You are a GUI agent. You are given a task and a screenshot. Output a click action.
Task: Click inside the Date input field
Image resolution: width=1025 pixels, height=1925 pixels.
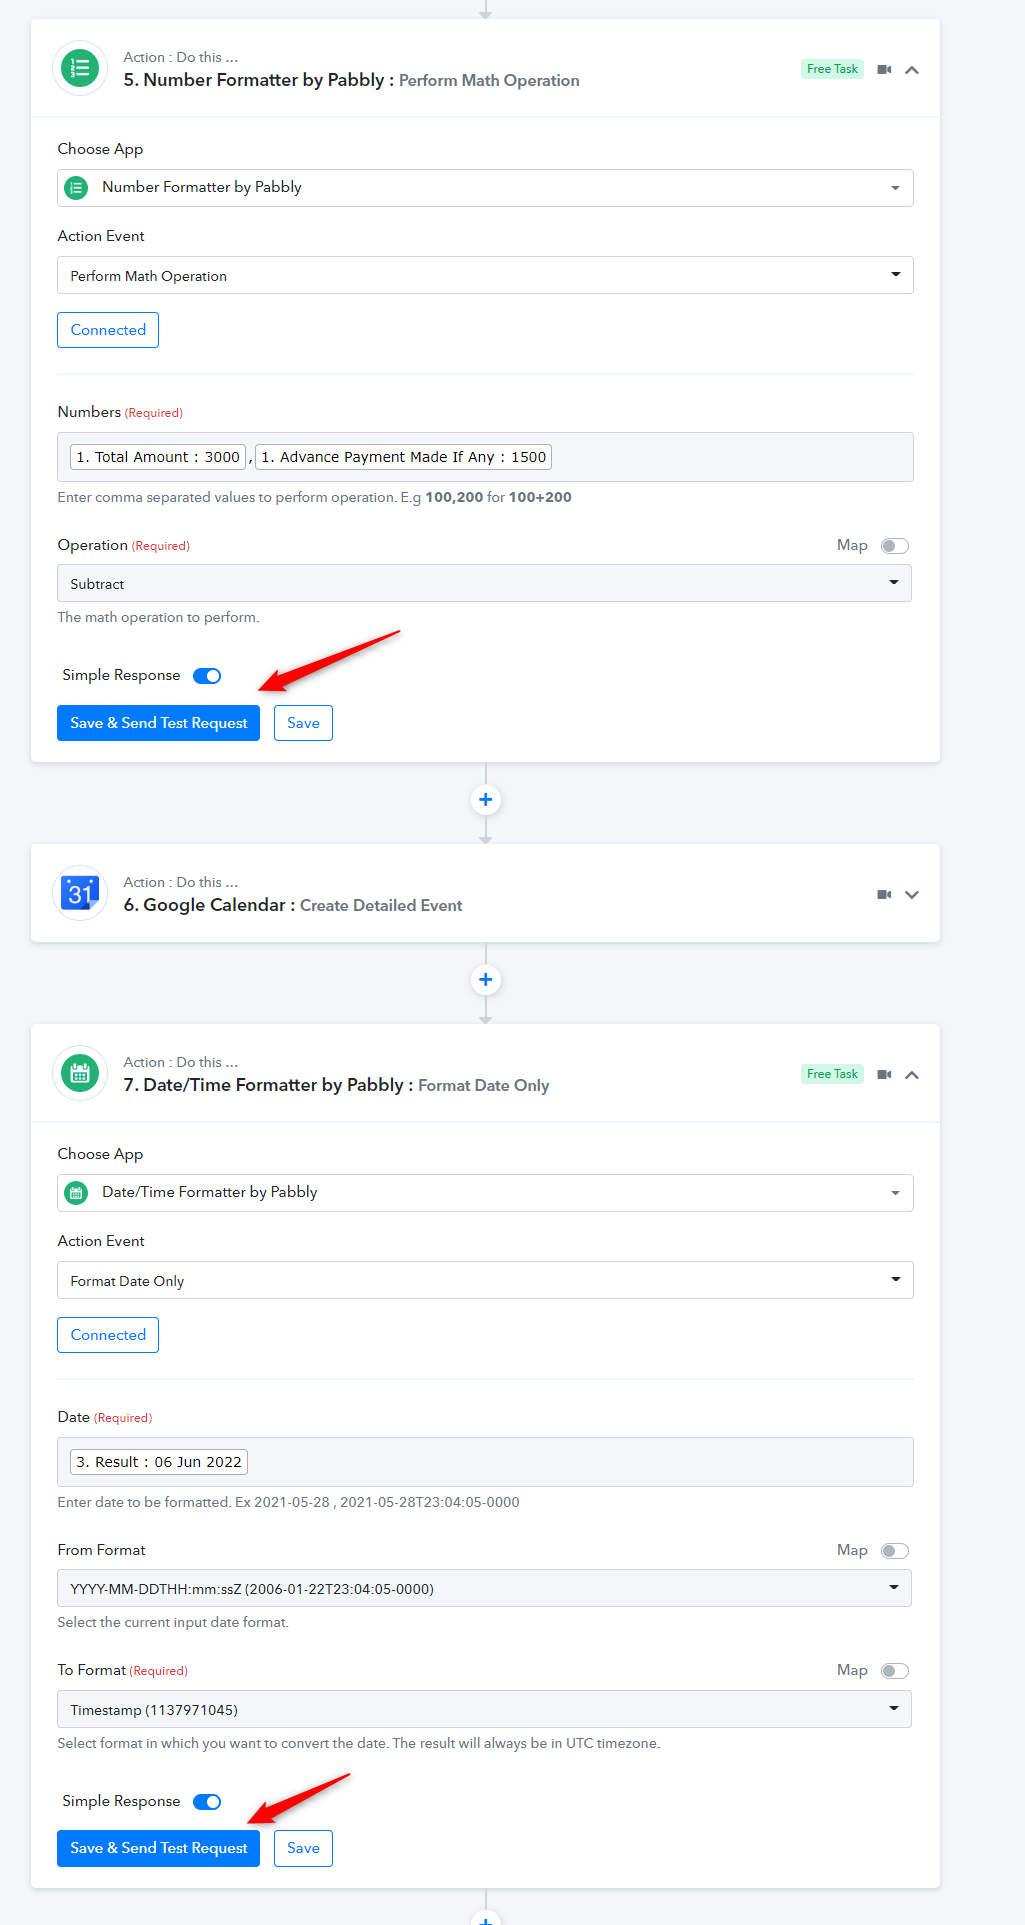tap(485, 1462)
